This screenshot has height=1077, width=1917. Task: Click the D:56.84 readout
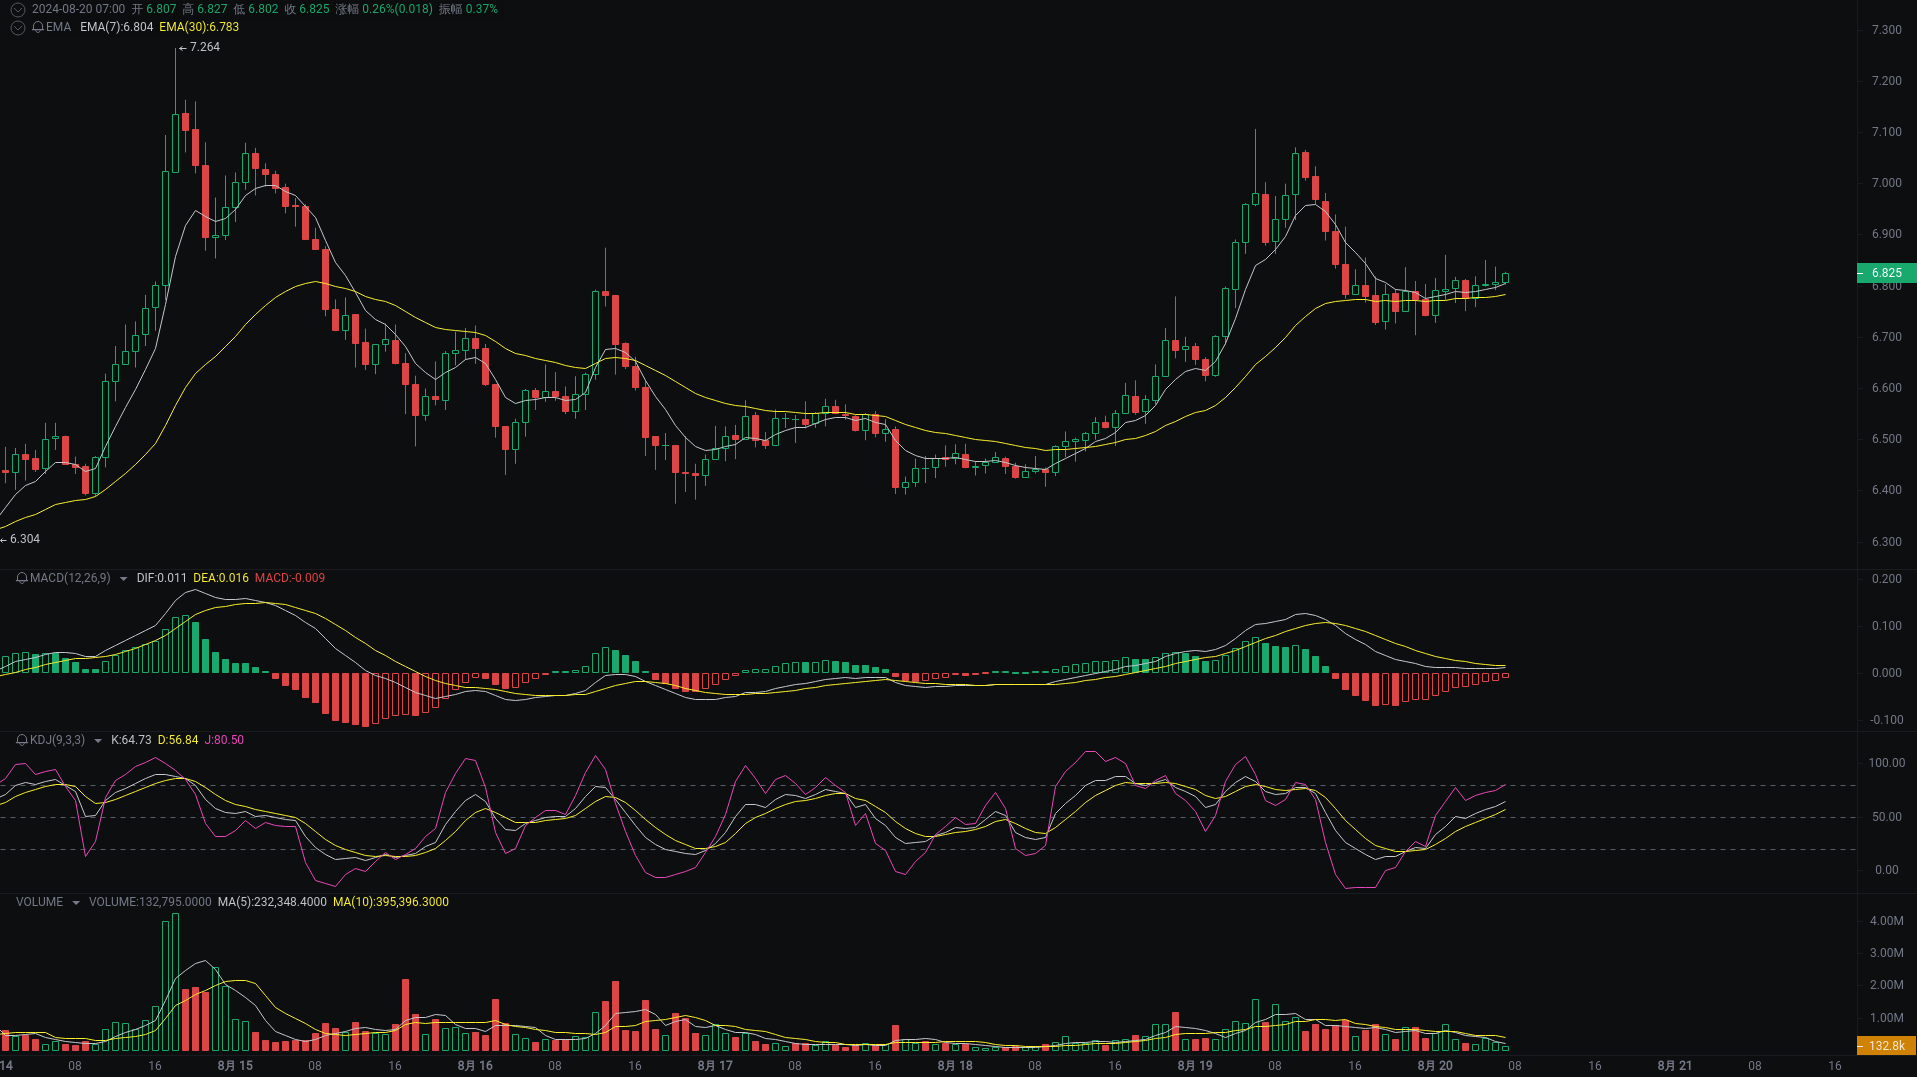(178, 740)
